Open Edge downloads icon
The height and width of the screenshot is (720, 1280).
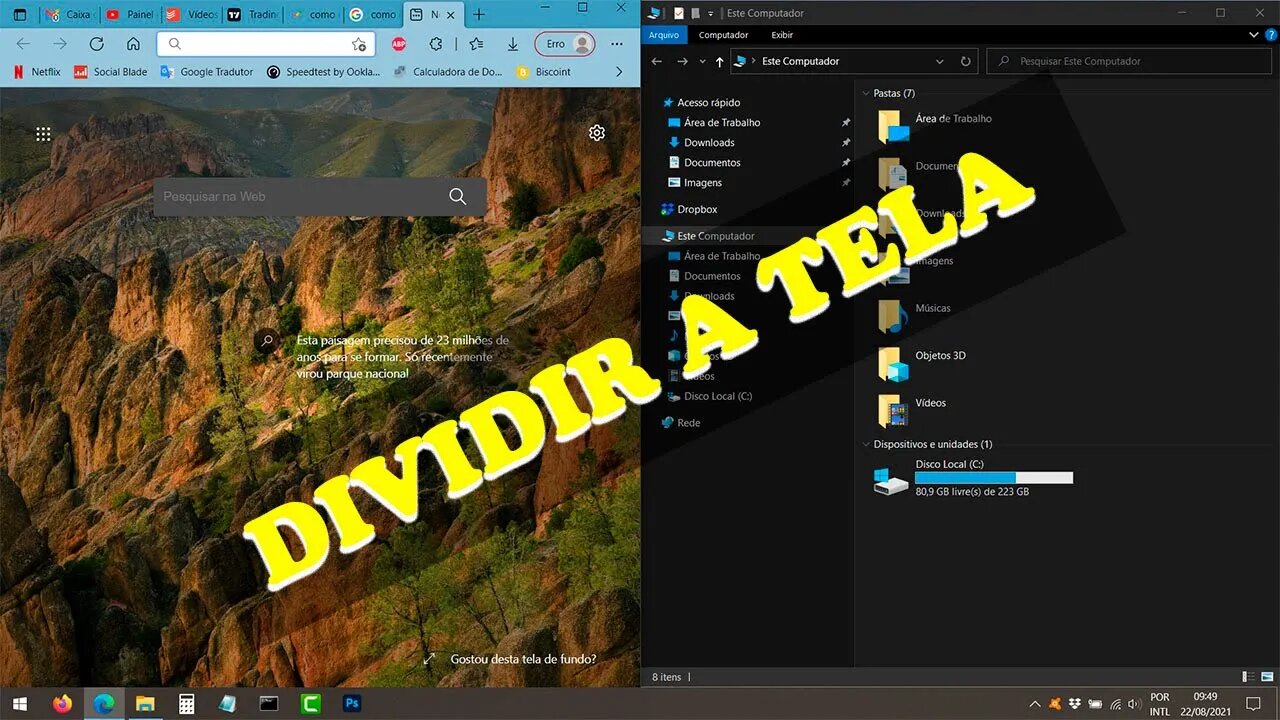pos(513,44)
